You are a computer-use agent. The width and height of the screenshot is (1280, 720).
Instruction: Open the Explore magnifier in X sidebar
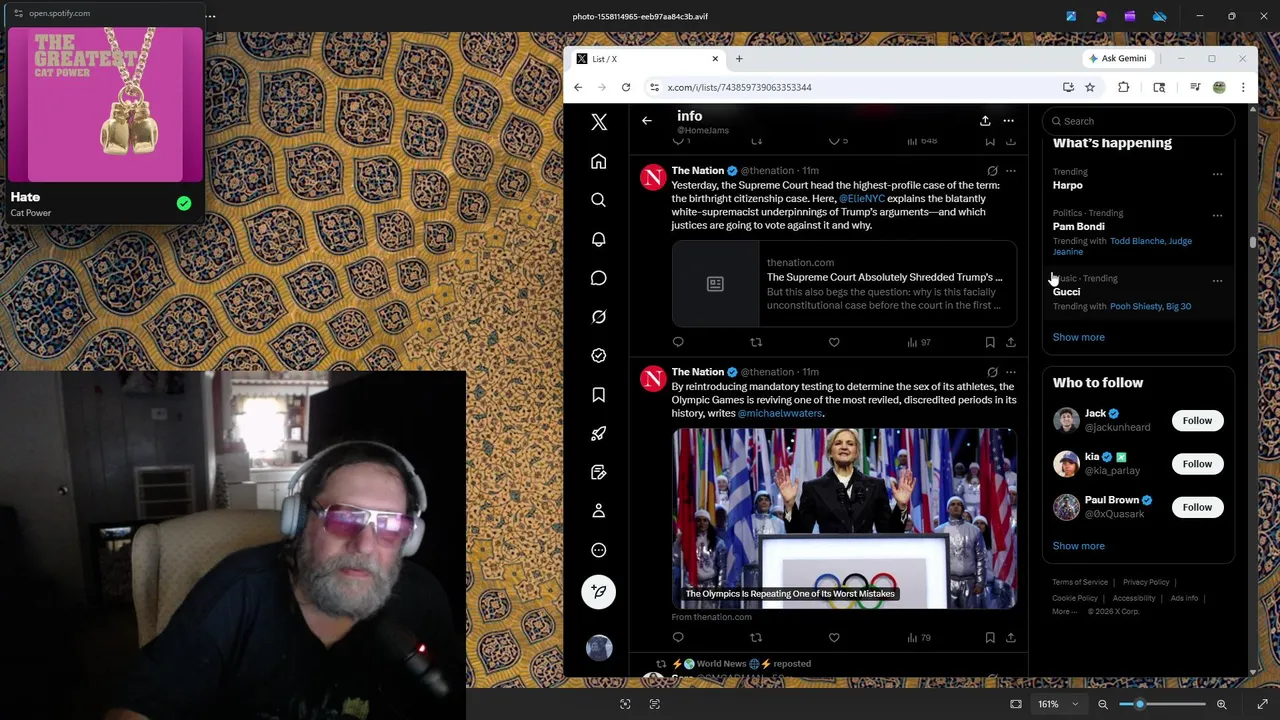[598, 200]
